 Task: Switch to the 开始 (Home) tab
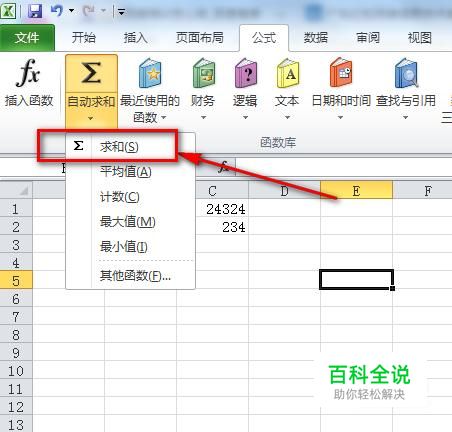(84, 38)
